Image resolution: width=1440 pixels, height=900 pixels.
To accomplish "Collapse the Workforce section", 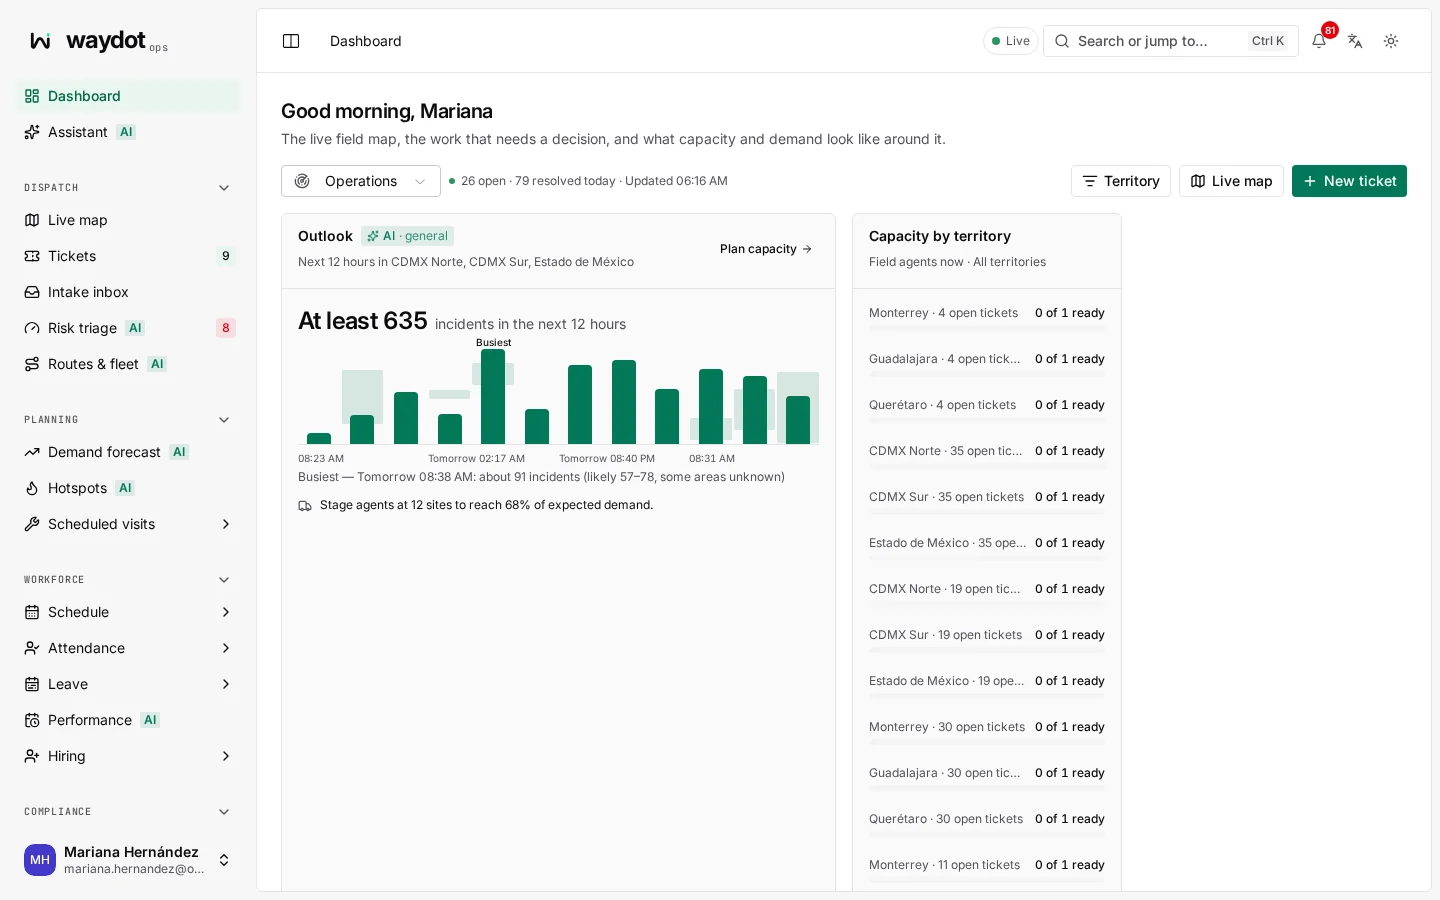I will [224, 580].
